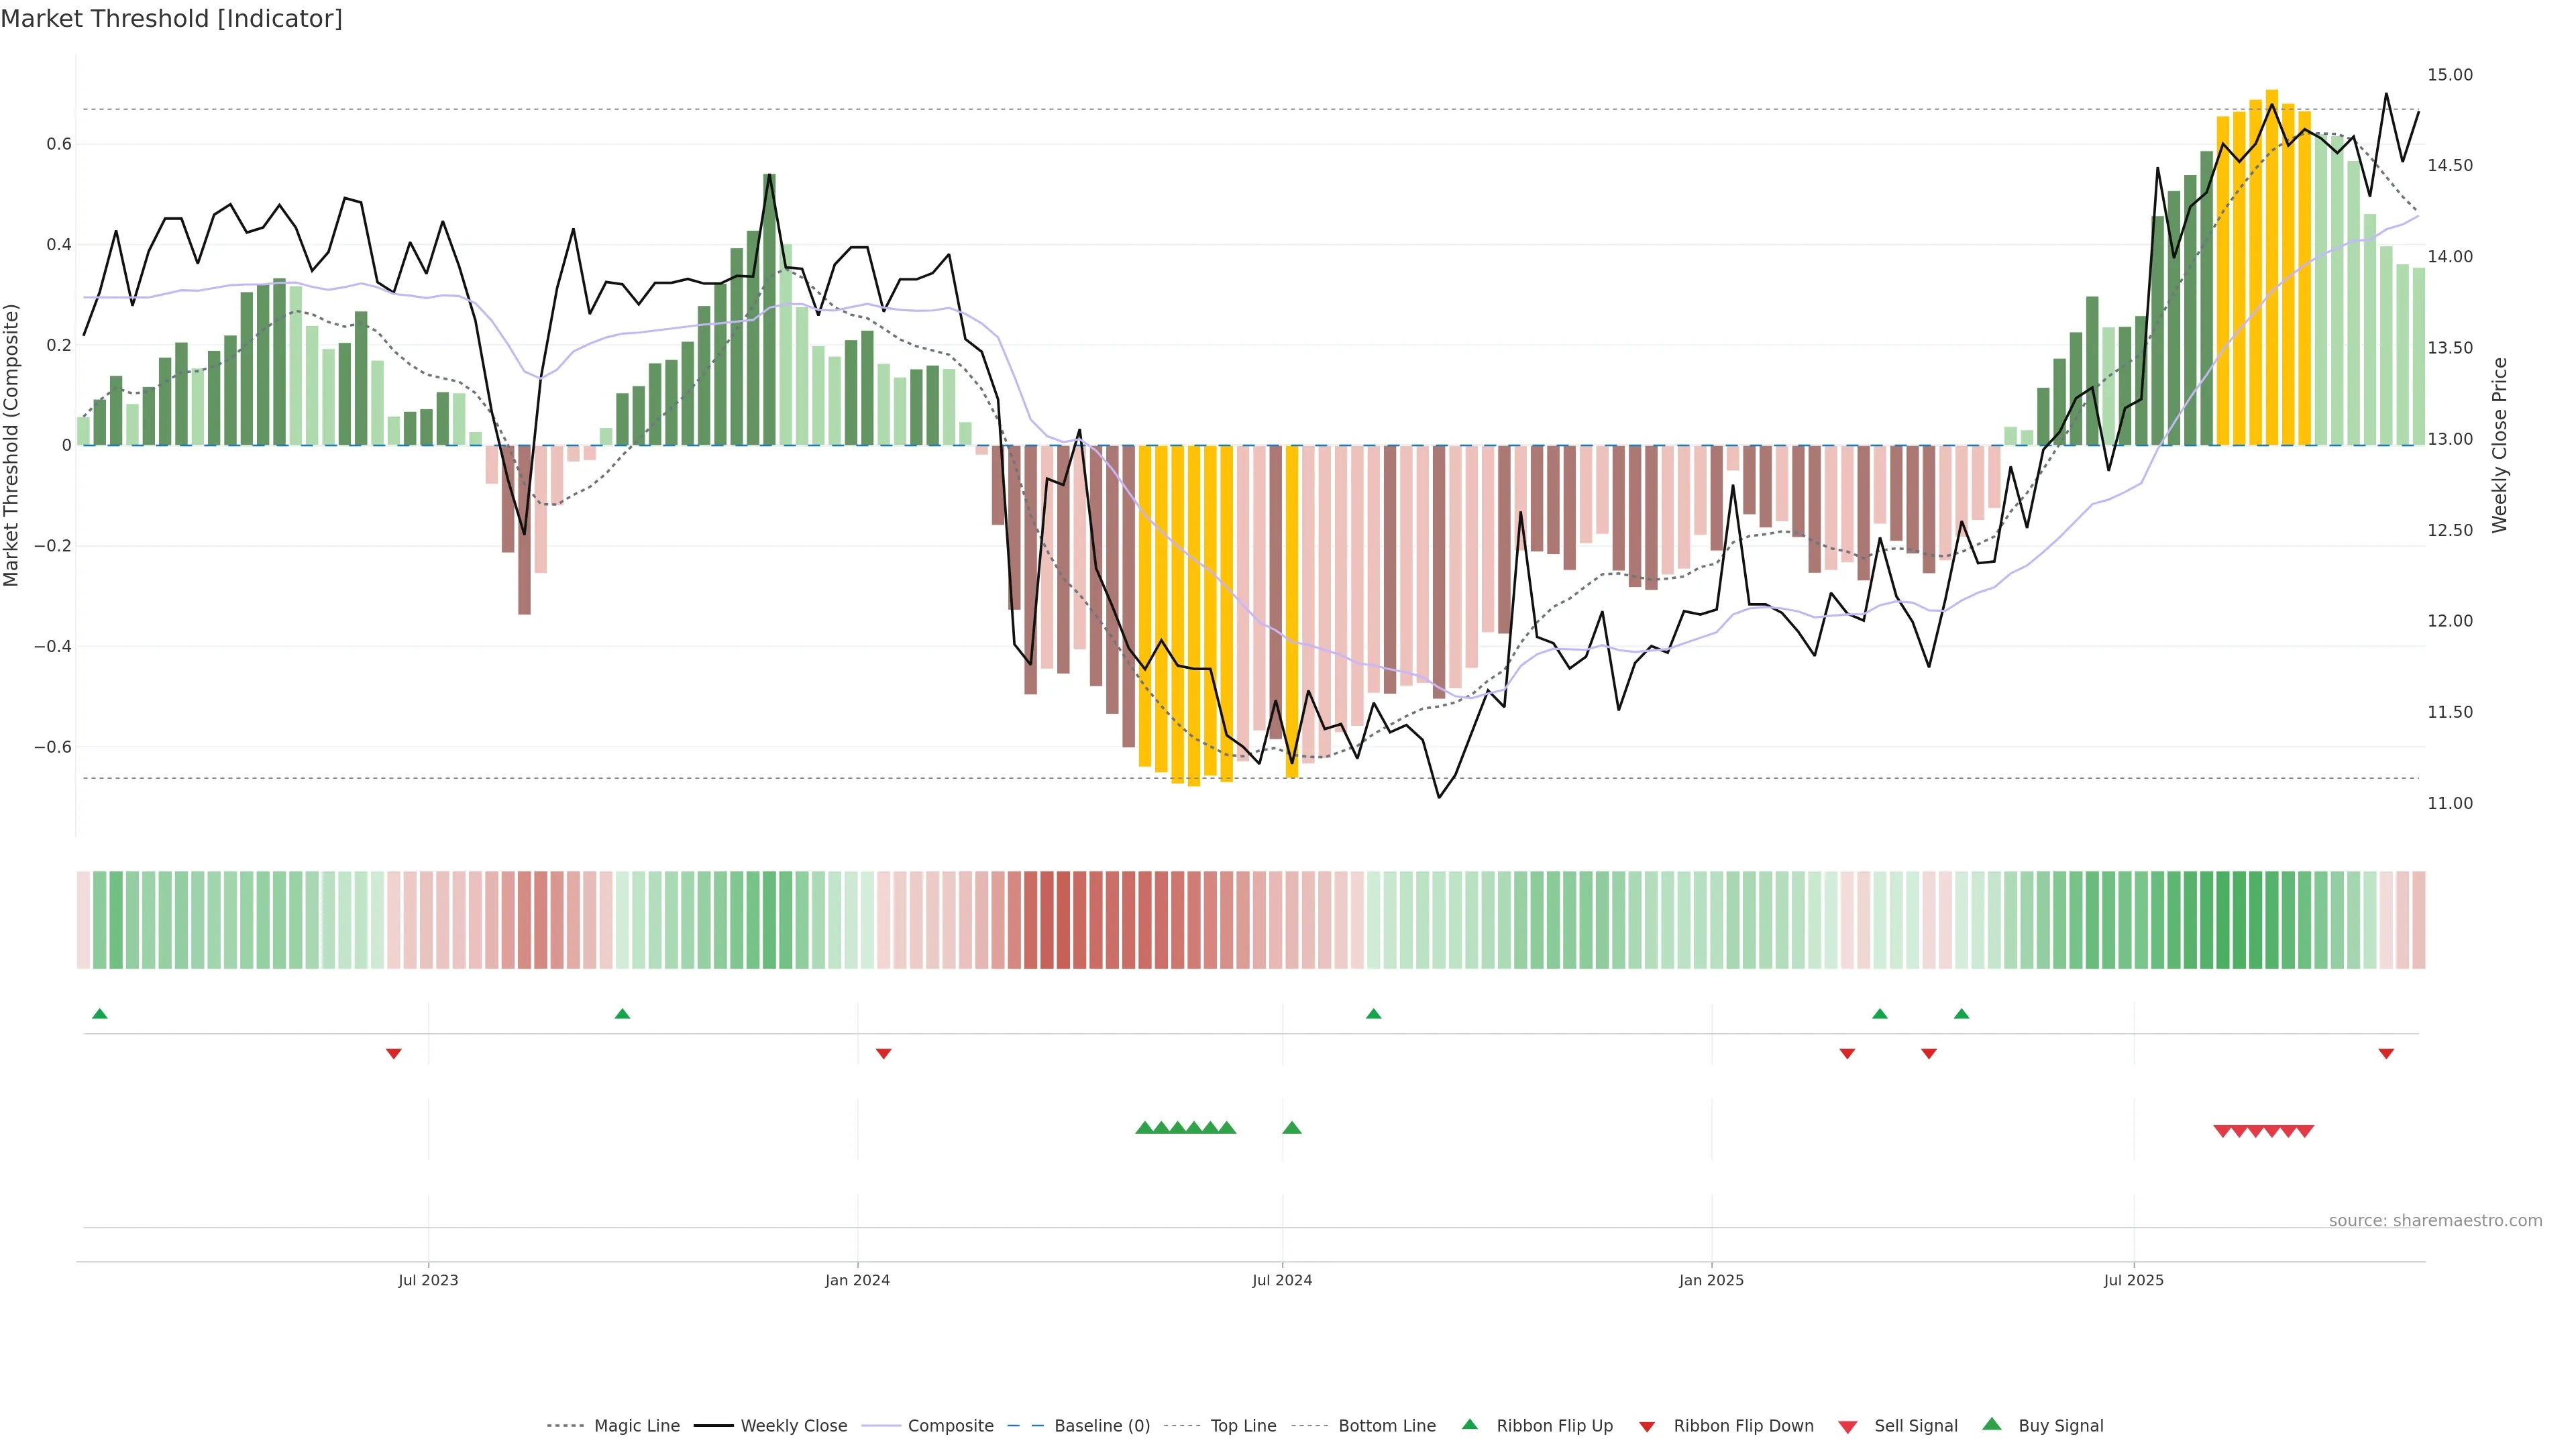Toggle the Weekly Close series in legend

pos(793,1426)
